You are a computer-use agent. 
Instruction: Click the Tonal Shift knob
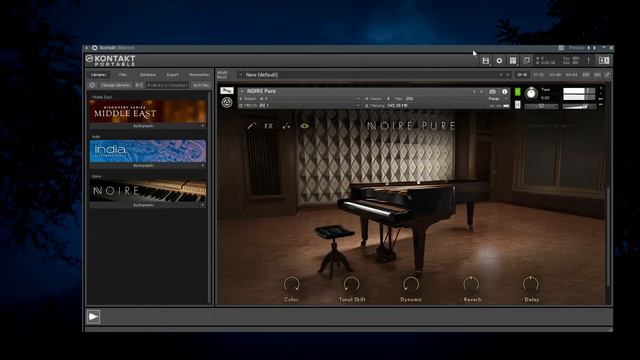(351, 284)
